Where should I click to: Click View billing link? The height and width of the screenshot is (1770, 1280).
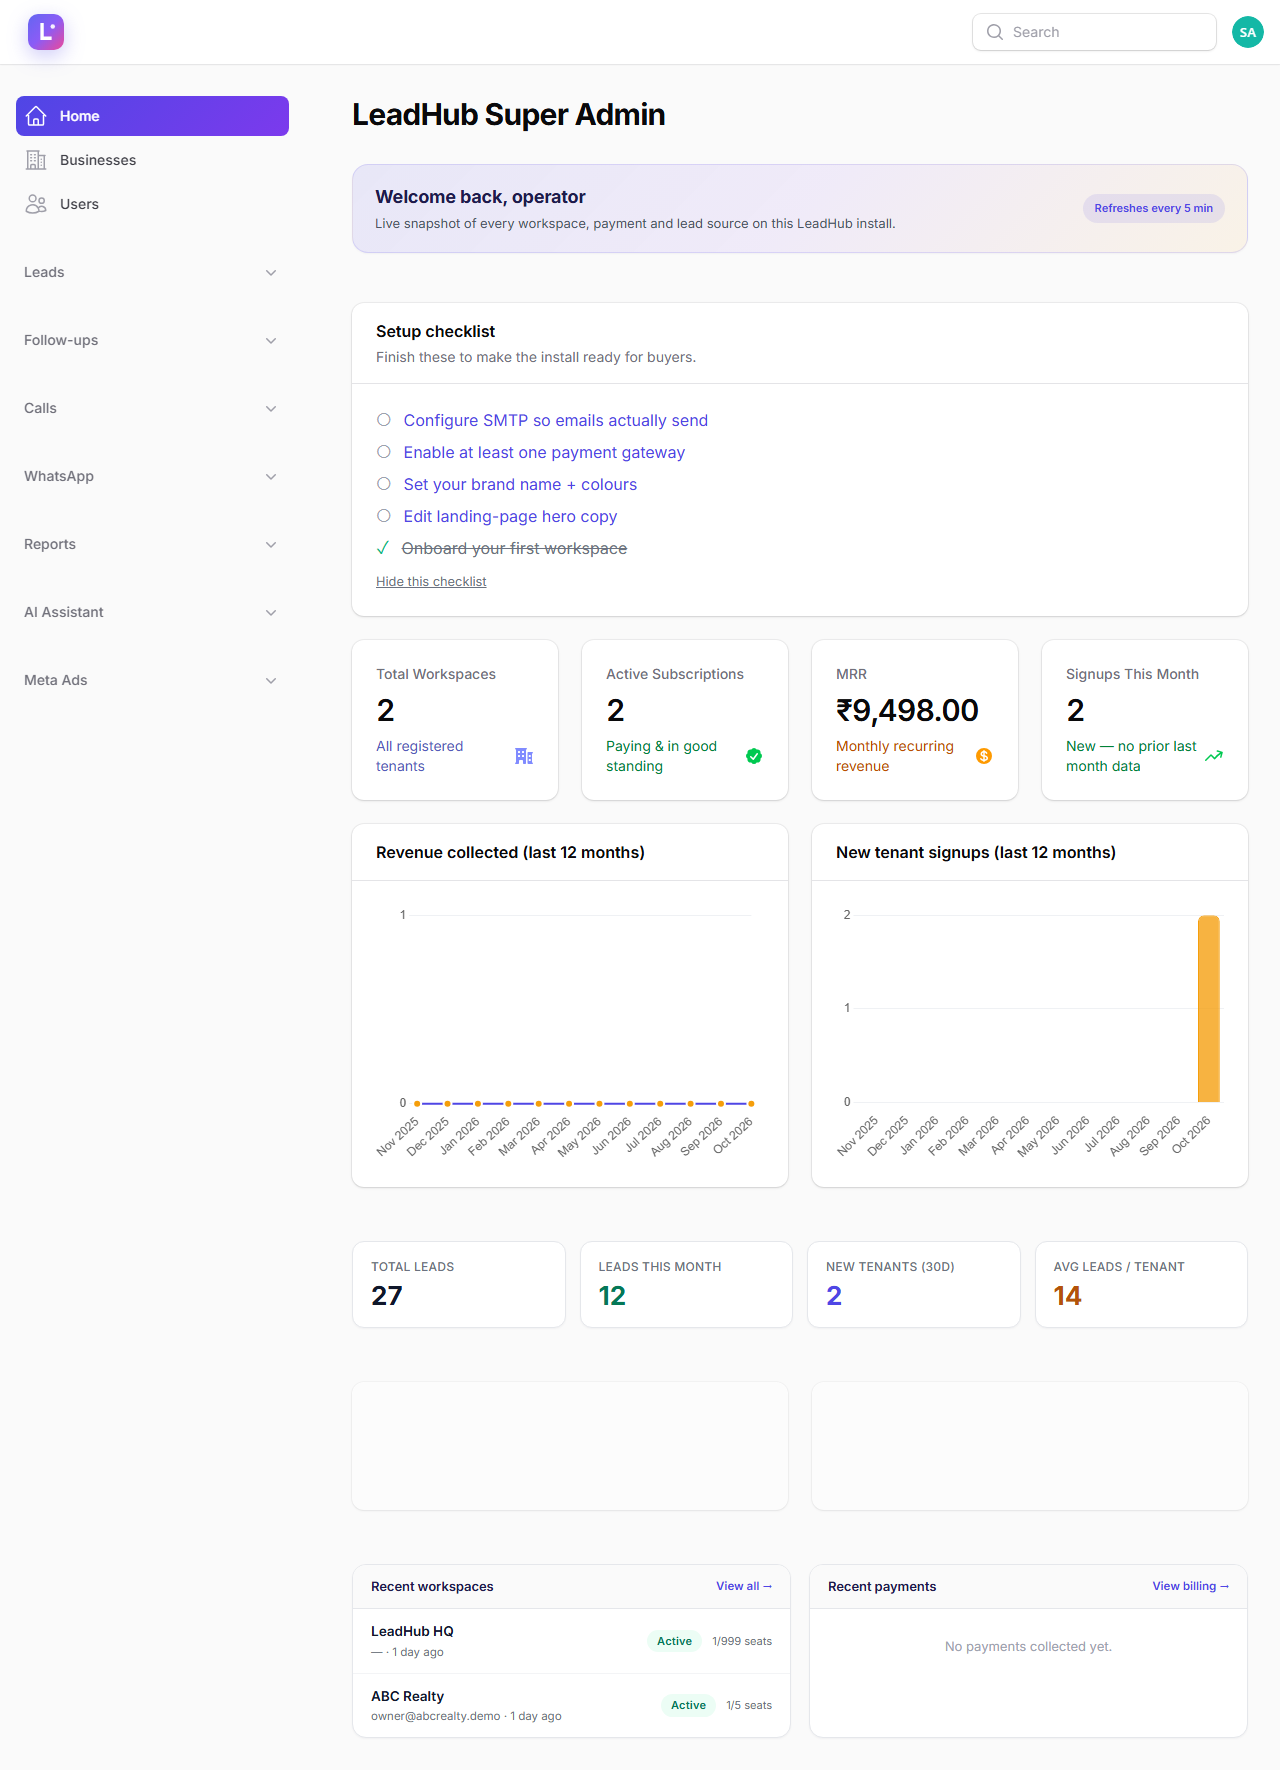pyautogui.click(x=1190, y=1586)
